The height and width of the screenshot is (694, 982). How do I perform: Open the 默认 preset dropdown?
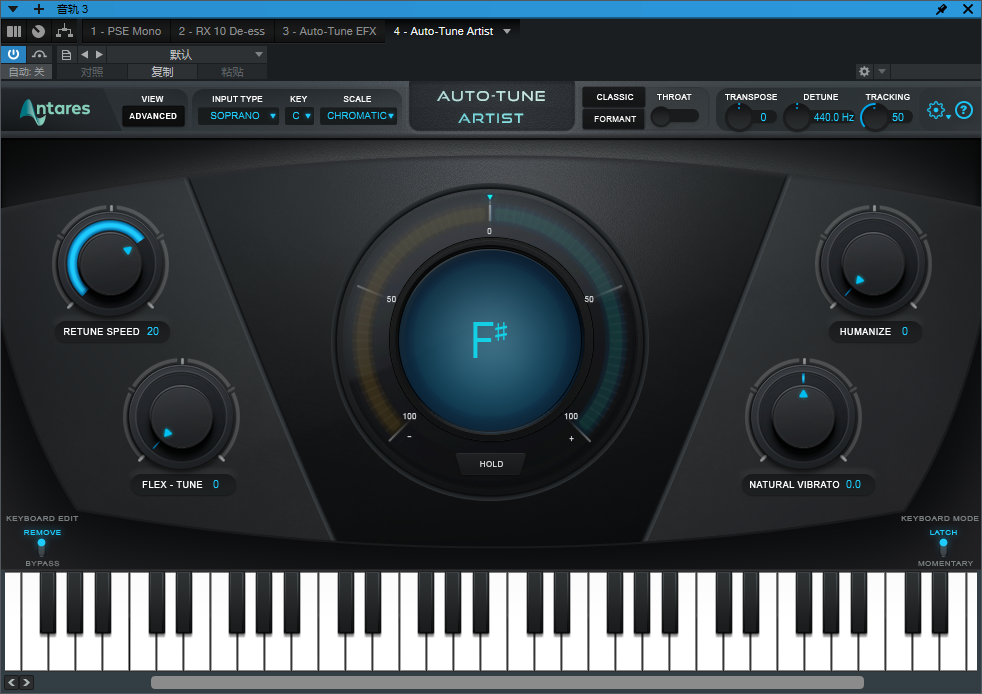(x=188, y=54)
